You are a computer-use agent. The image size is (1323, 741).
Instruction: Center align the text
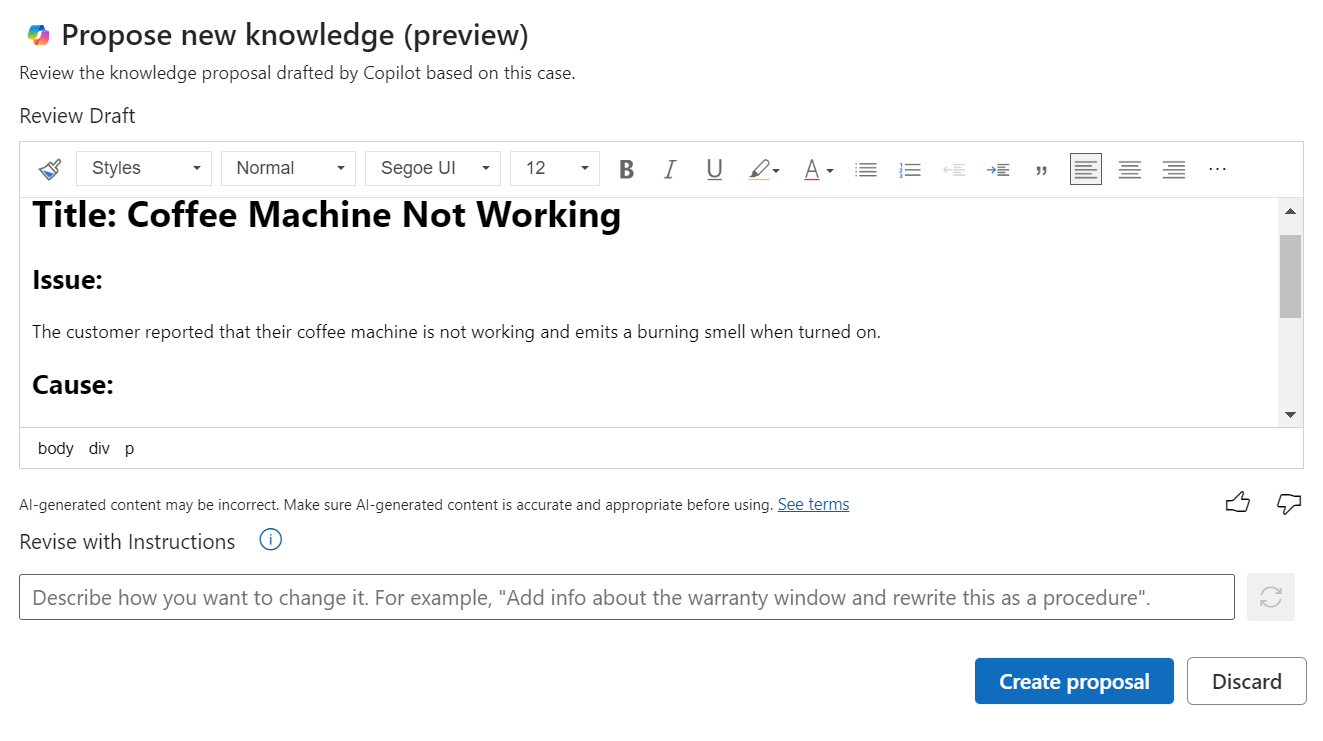[x=1130, y=169]
